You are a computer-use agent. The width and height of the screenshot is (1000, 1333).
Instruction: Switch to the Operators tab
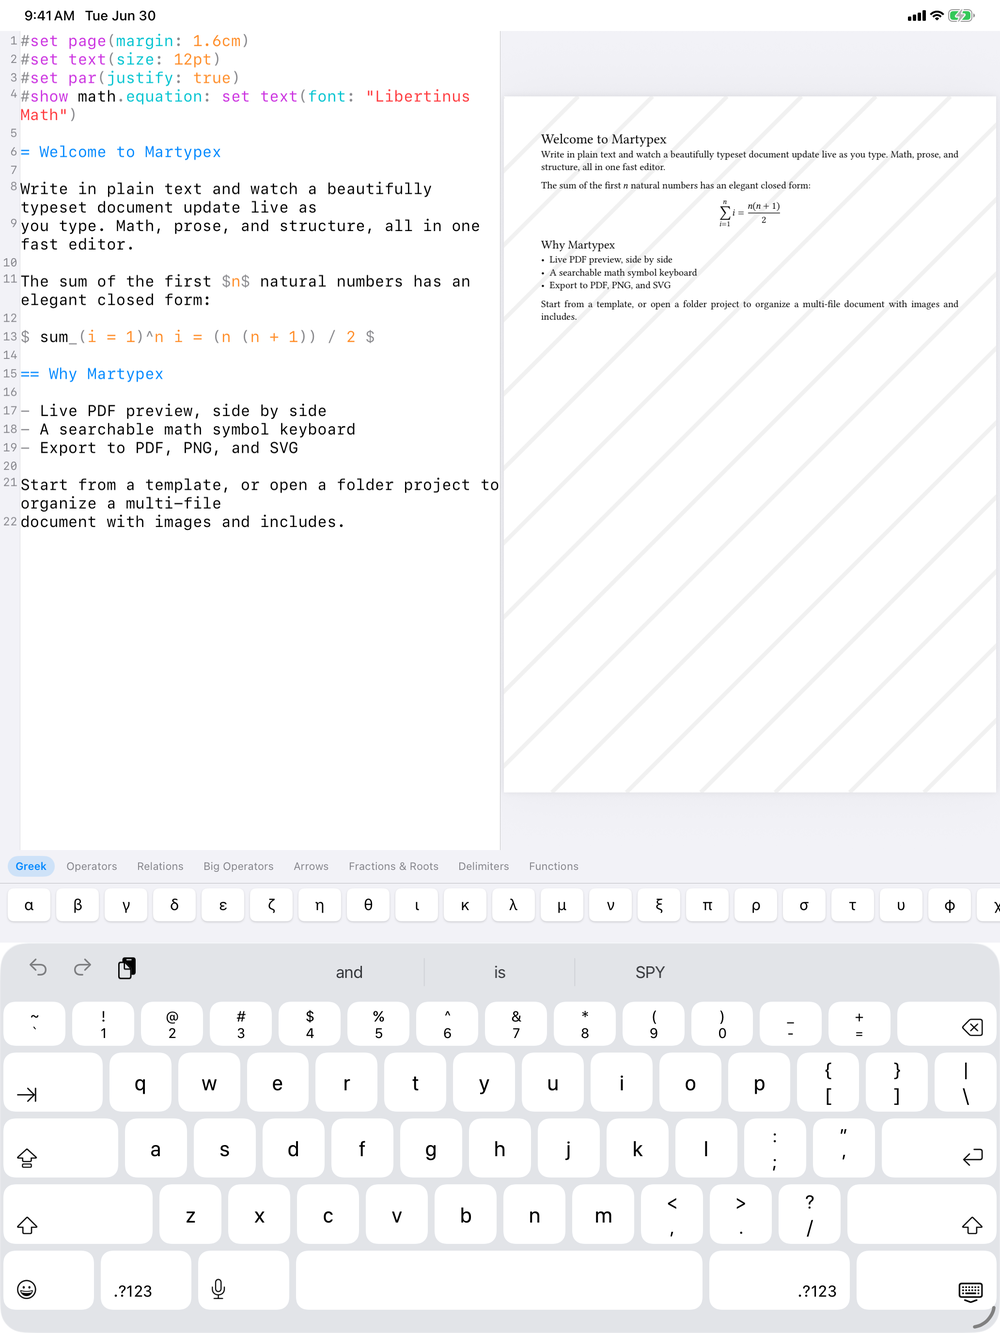[x=92, y=866]
